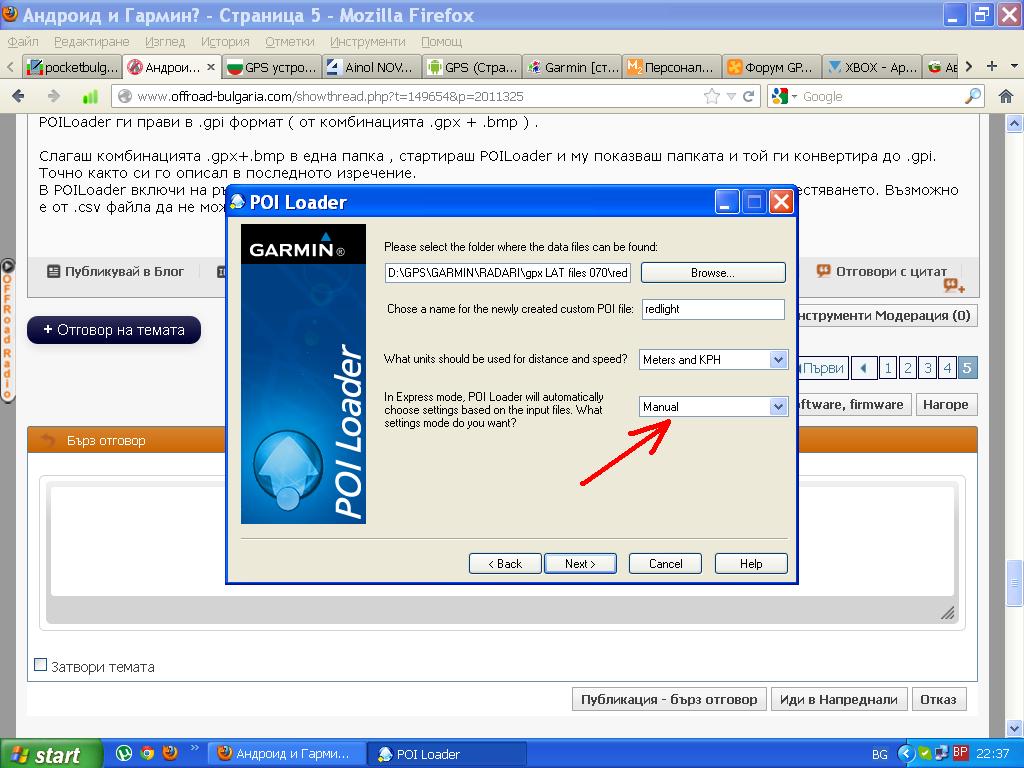Open a new tab with plus icon
This screenshot has width=1024, height=768.
click(992, 66)
